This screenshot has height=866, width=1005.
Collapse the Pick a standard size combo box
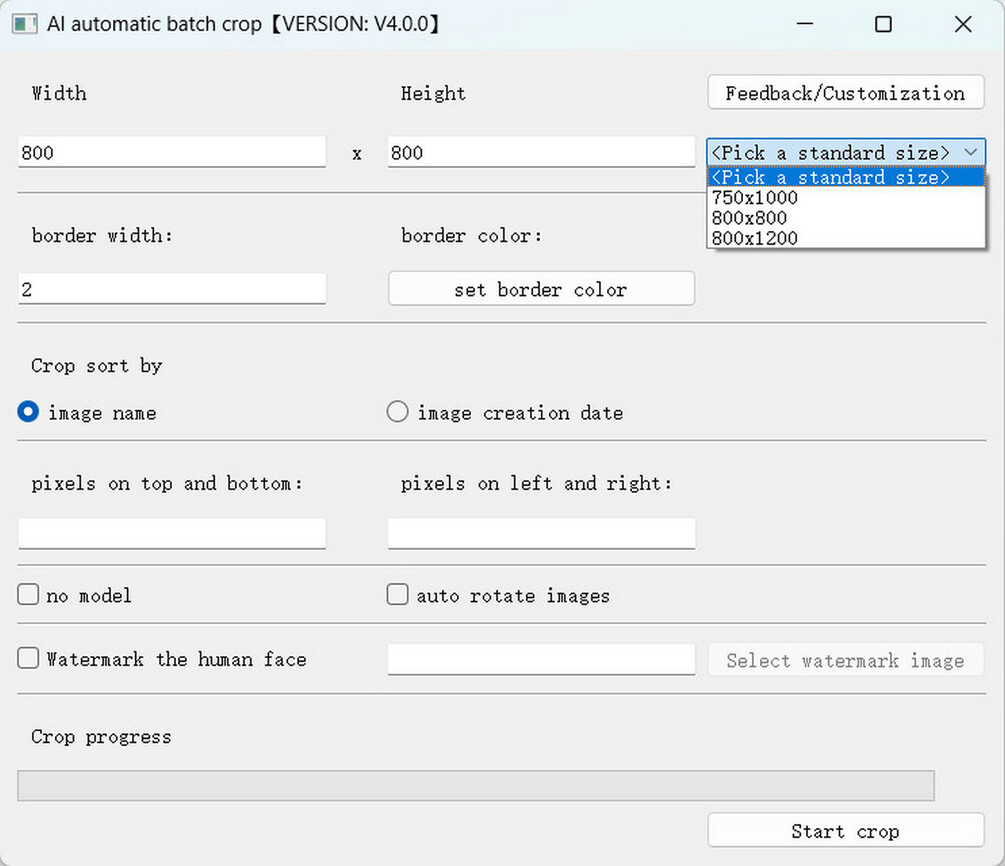[x=846, y=153]
